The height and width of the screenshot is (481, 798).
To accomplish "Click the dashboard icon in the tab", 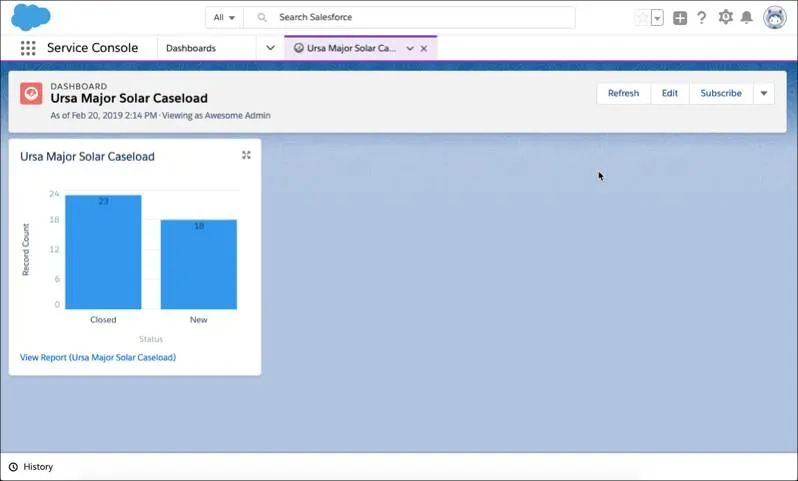I will tap(299, 48).
